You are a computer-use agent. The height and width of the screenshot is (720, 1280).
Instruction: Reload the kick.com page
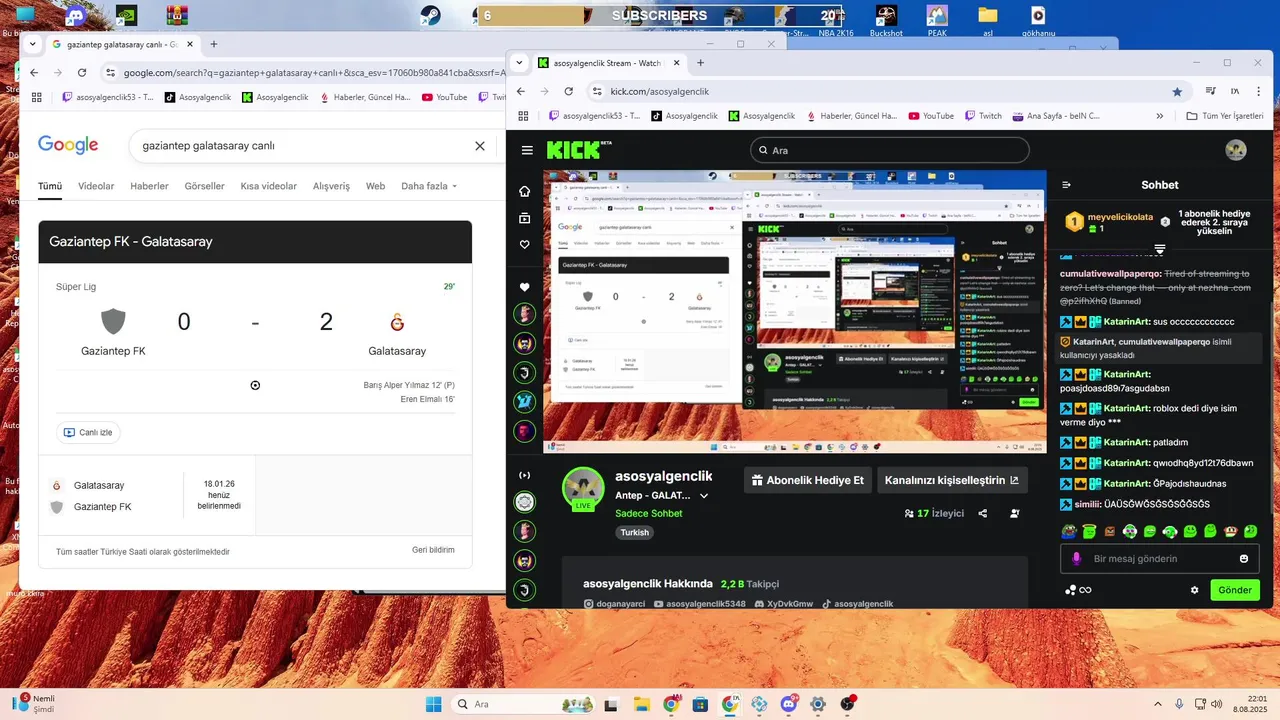(x=569, y=91)
